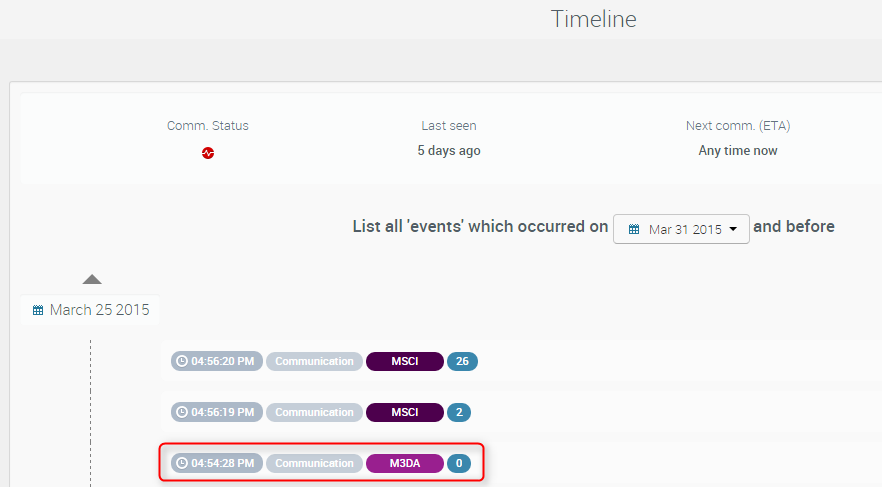Viewport: 882px width, 487px height.
Task: Click the clock icon on the 04:54:28 PM event
Action: coord(181,463)
